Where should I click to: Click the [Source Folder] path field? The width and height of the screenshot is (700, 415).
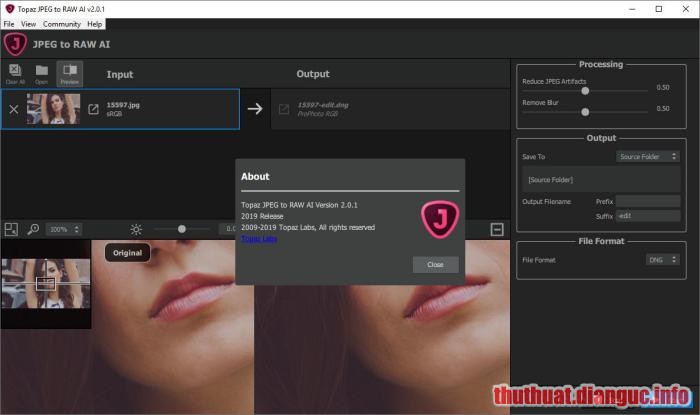pyautogui.click(x=601, y=180)
